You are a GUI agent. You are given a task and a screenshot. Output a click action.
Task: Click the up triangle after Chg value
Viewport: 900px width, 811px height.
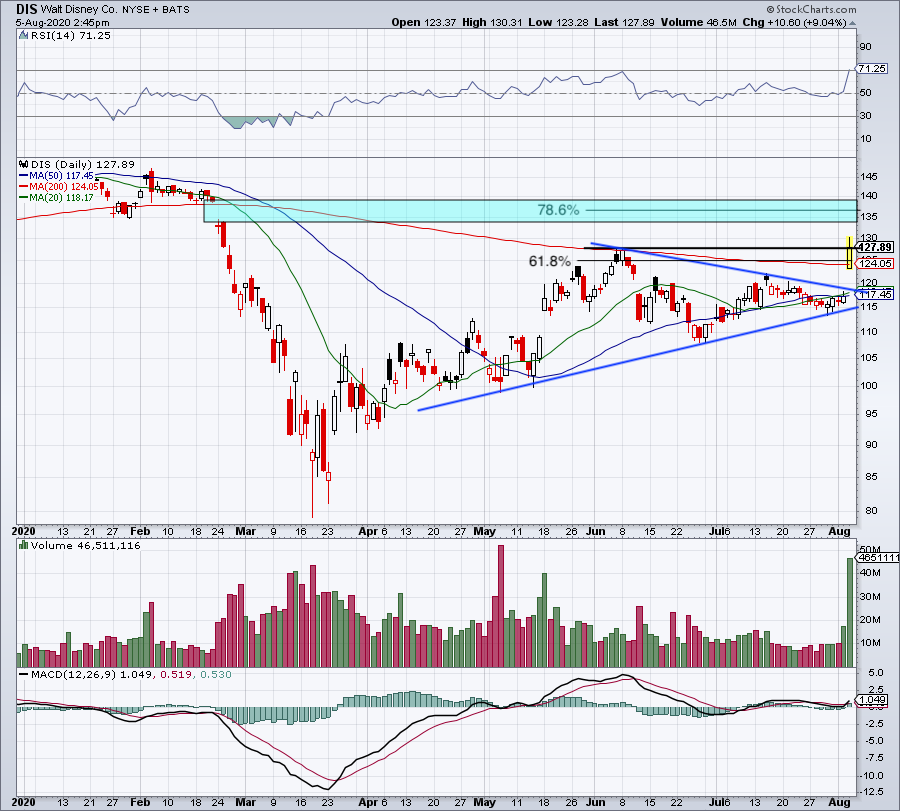[852, 23]
